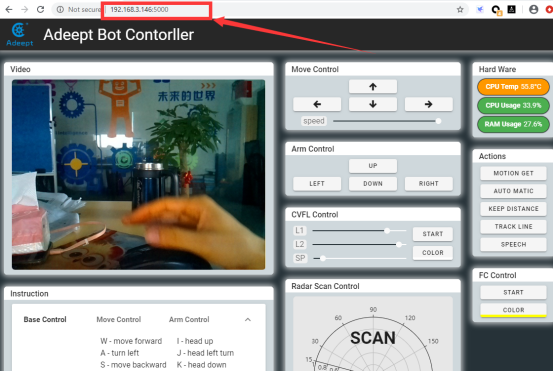This screenshot has height=371, width=554.
Task: Click the CPU Usage 33.9% indicator
Action: click(x=513, y=105)
